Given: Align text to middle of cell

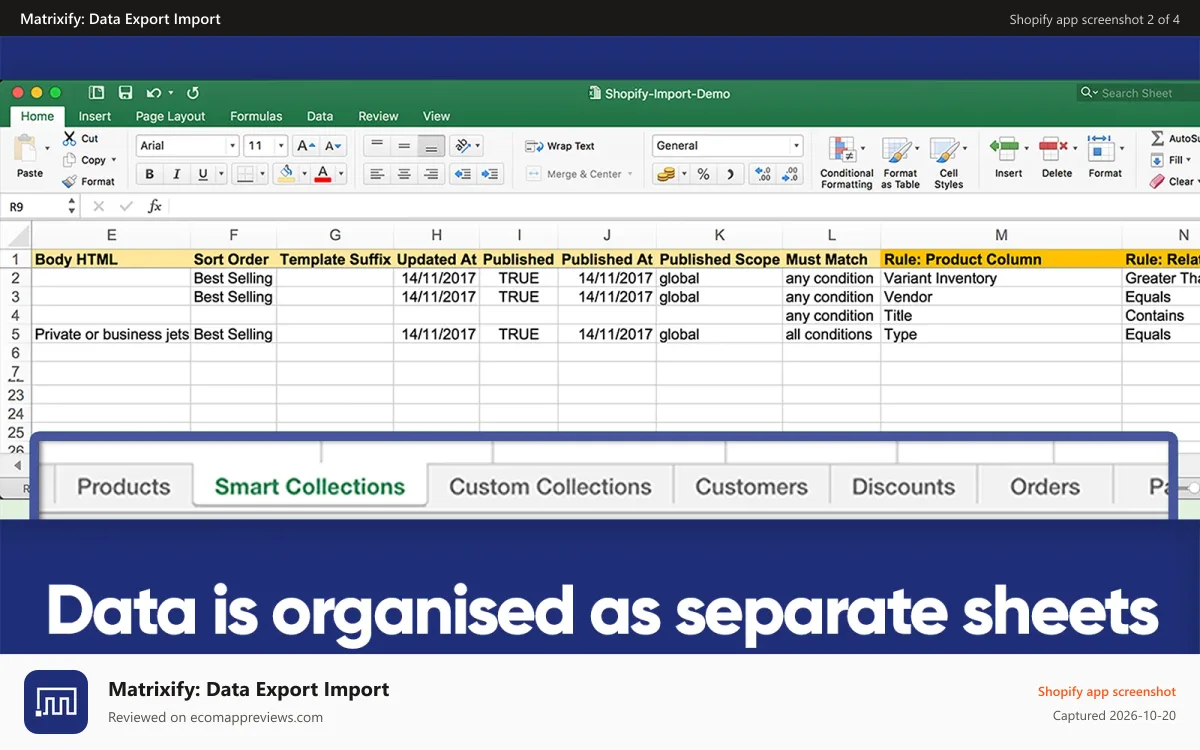Looking at the screenshot, I should [x=404, y=146].
